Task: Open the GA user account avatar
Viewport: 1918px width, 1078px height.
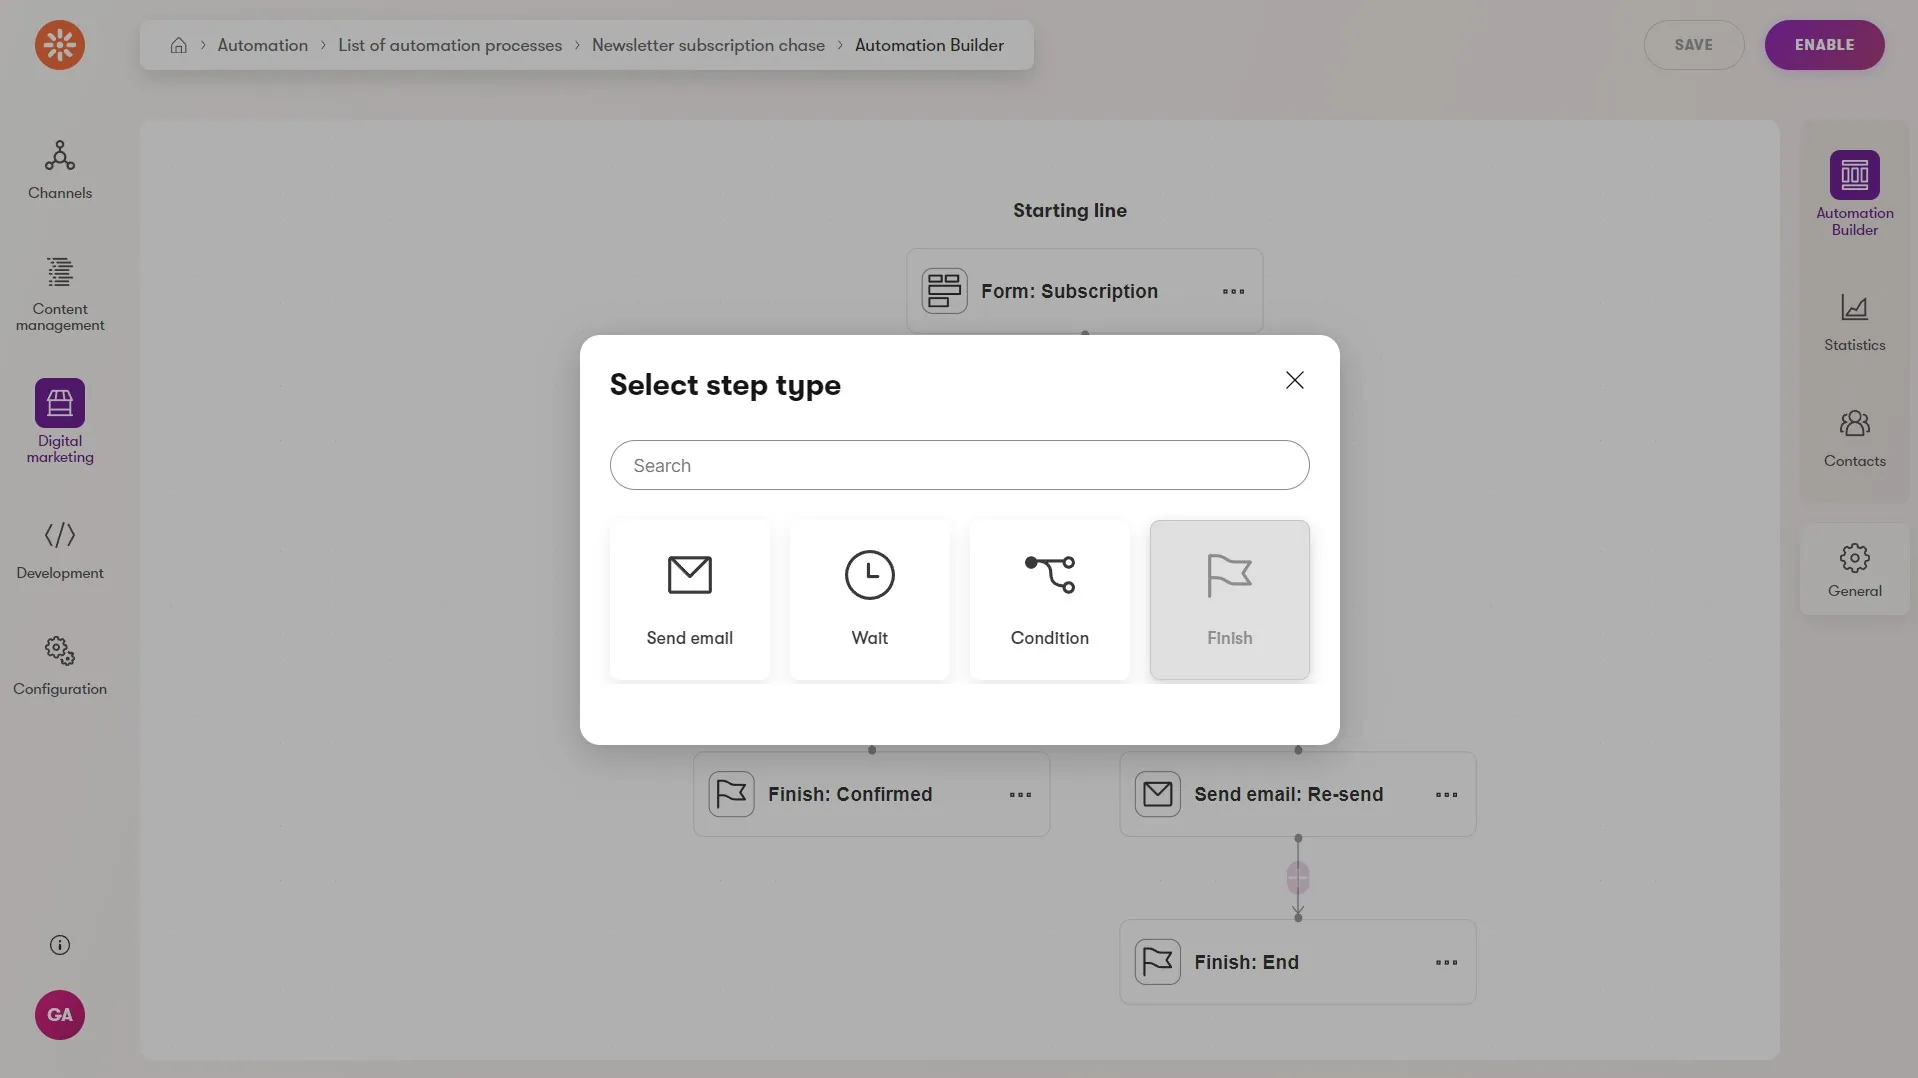Action: pos(60,1015)
